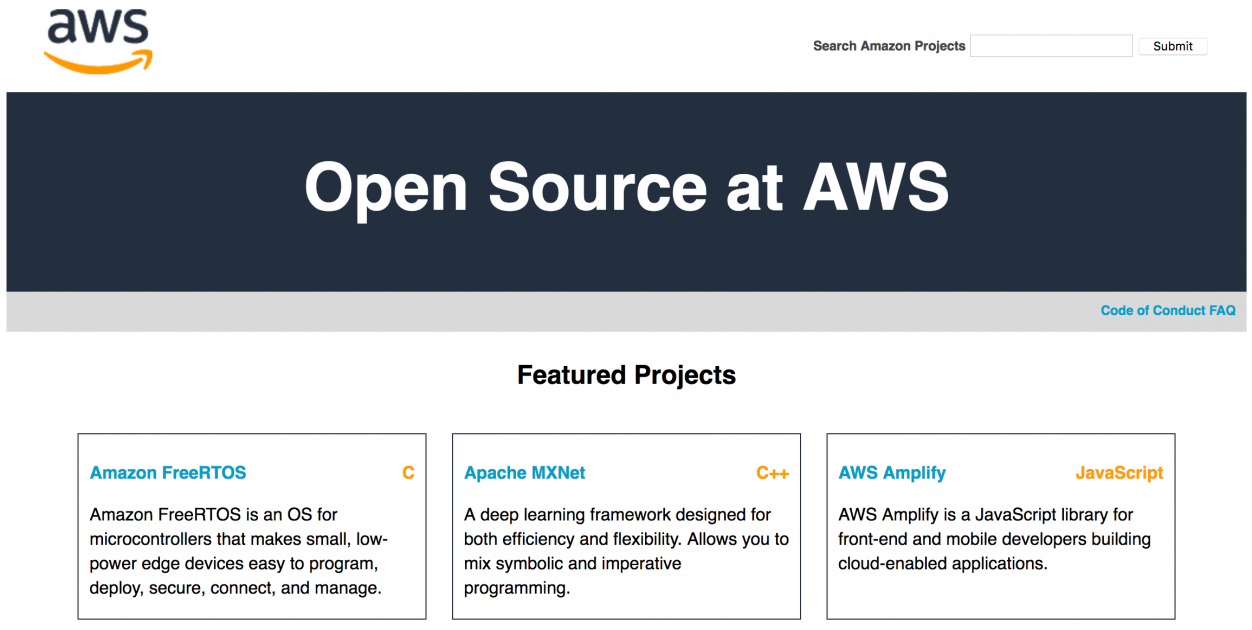Click the AWS logo
1252x630 pixels.
click(x=98, y=40)
